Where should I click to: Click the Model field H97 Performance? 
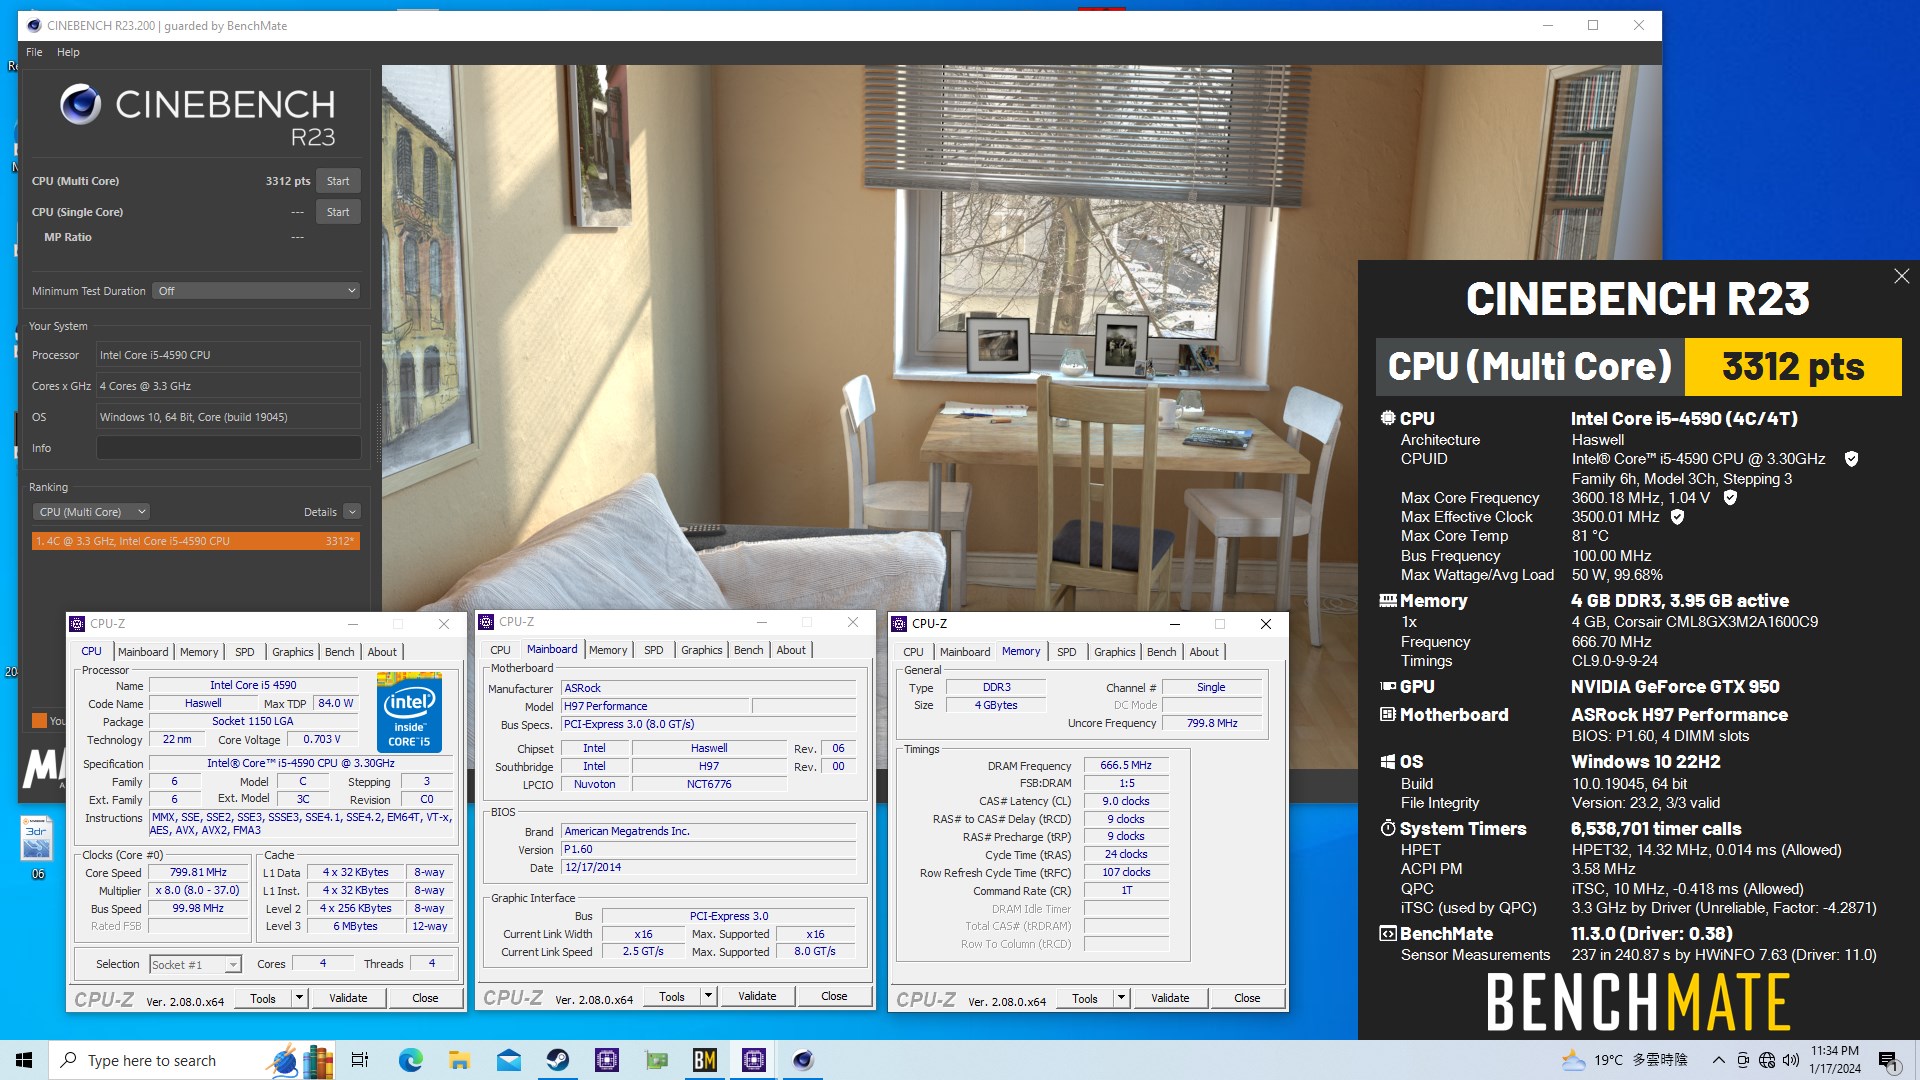655,706
